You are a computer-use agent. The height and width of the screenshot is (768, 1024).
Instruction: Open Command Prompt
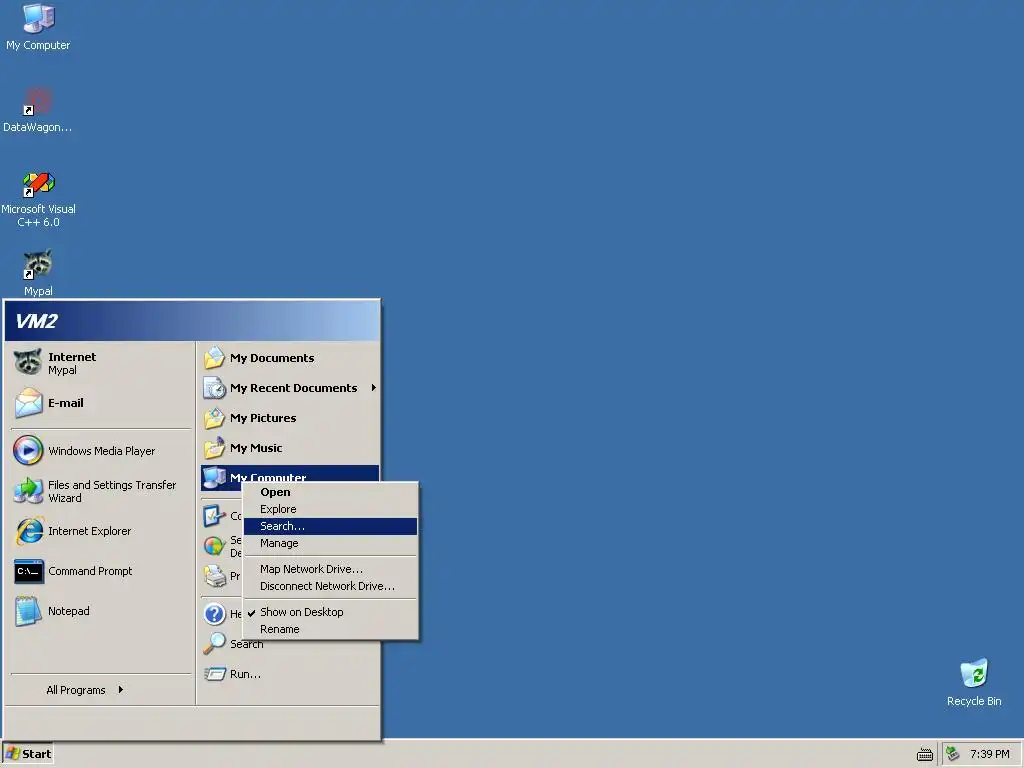coord(100,571)
